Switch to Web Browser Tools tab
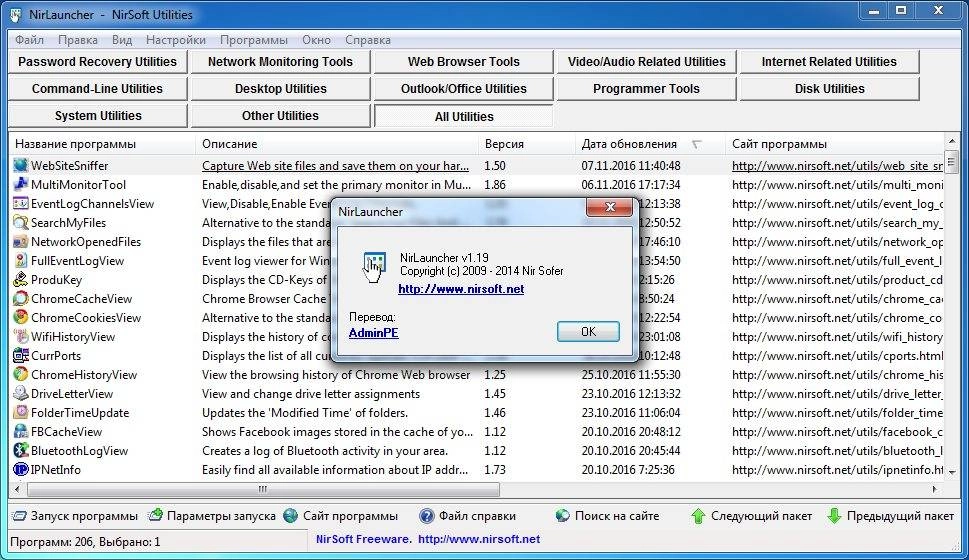Image resolution: width=969 pixels, height=560 pixels. tap(463, 62)
